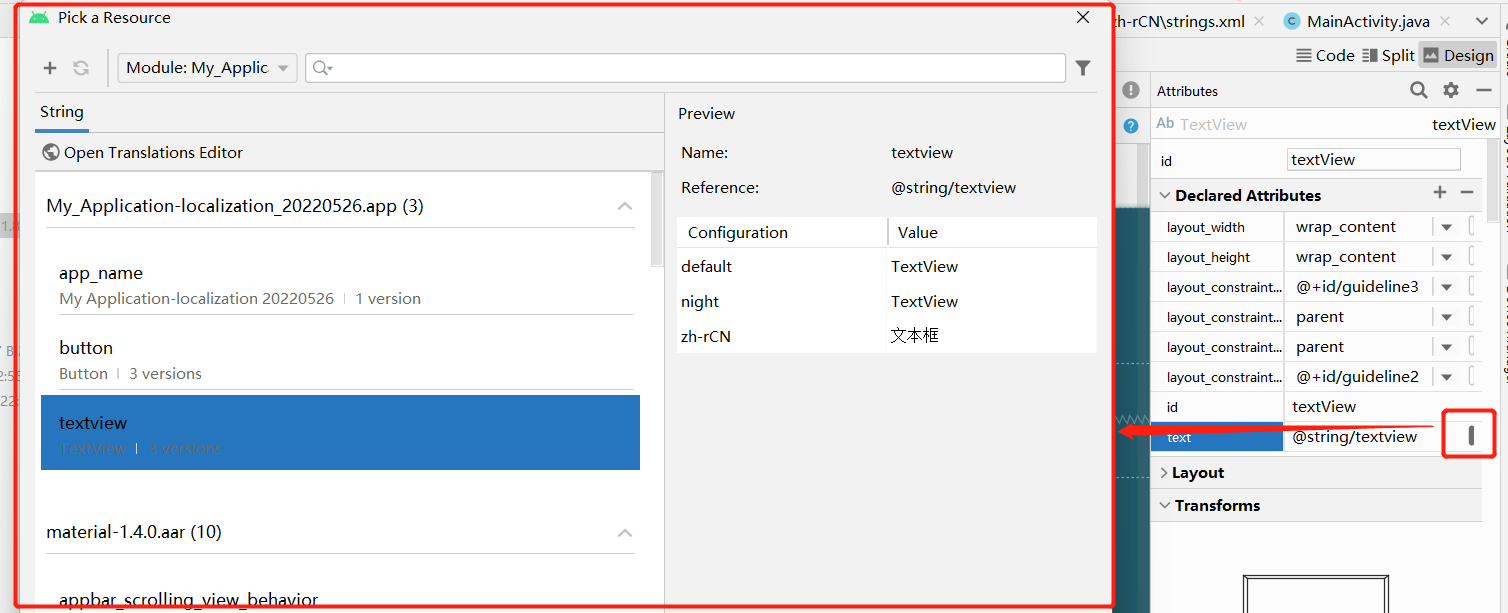Open the Module: My_Applic dropdown

point(207,68)
